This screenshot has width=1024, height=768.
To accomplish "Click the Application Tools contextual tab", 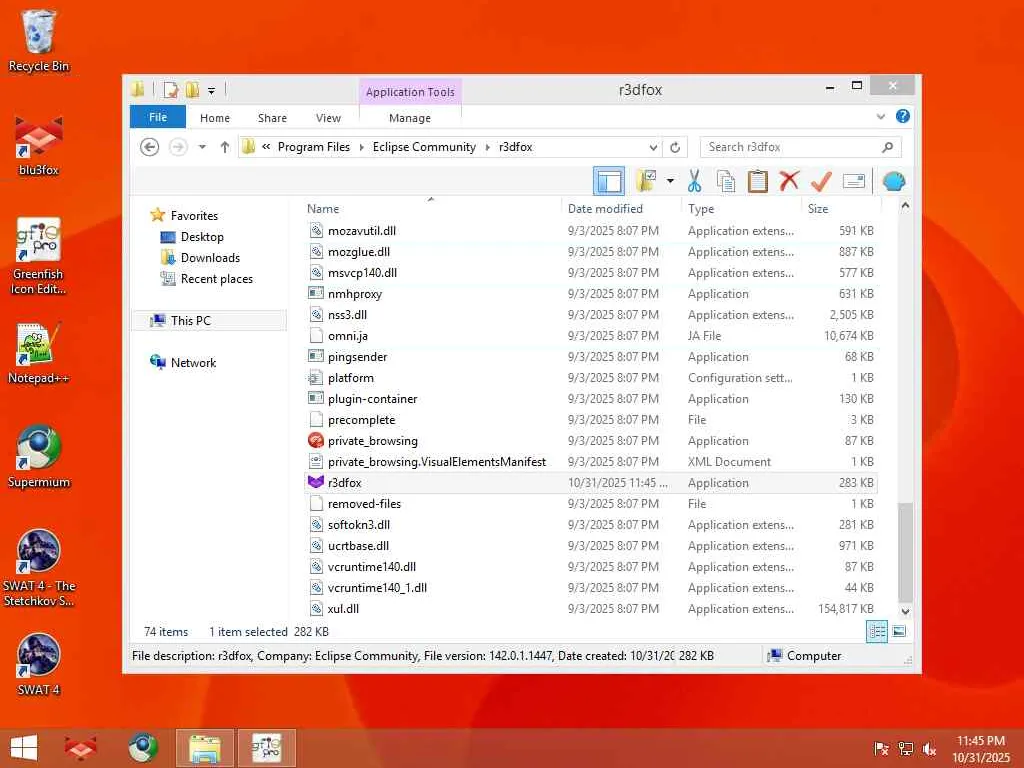I will point(410,92).
